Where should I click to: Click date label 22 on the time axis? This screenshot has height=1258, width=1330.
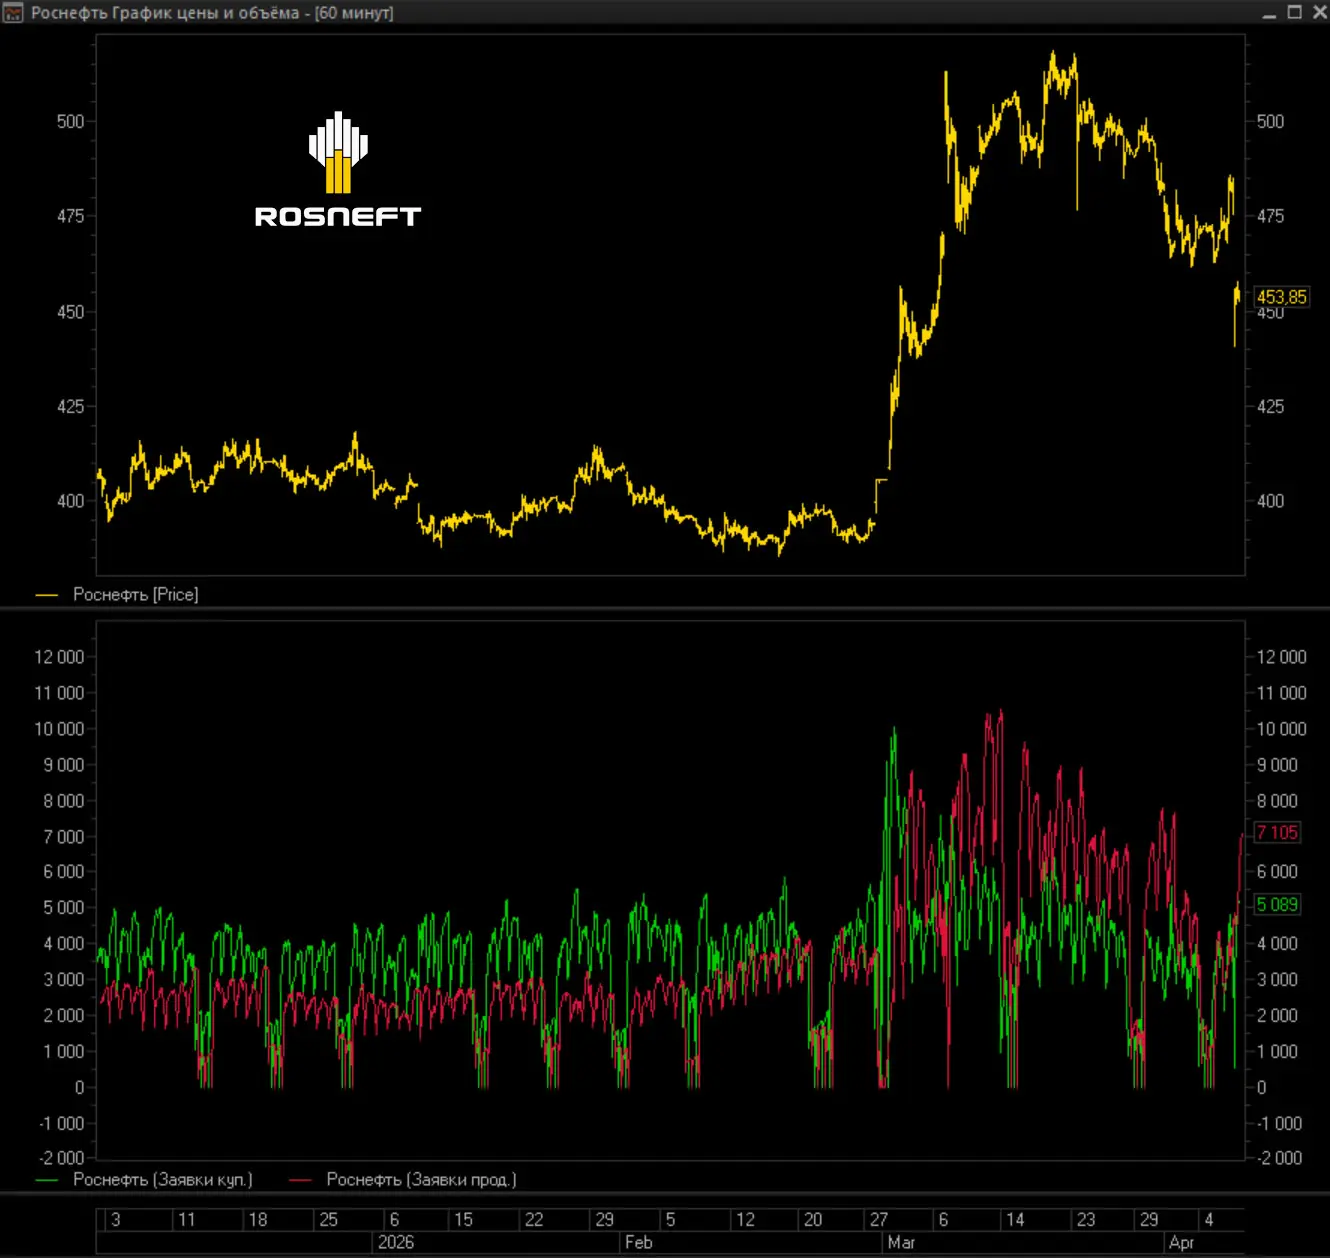tap(534, 1220)
